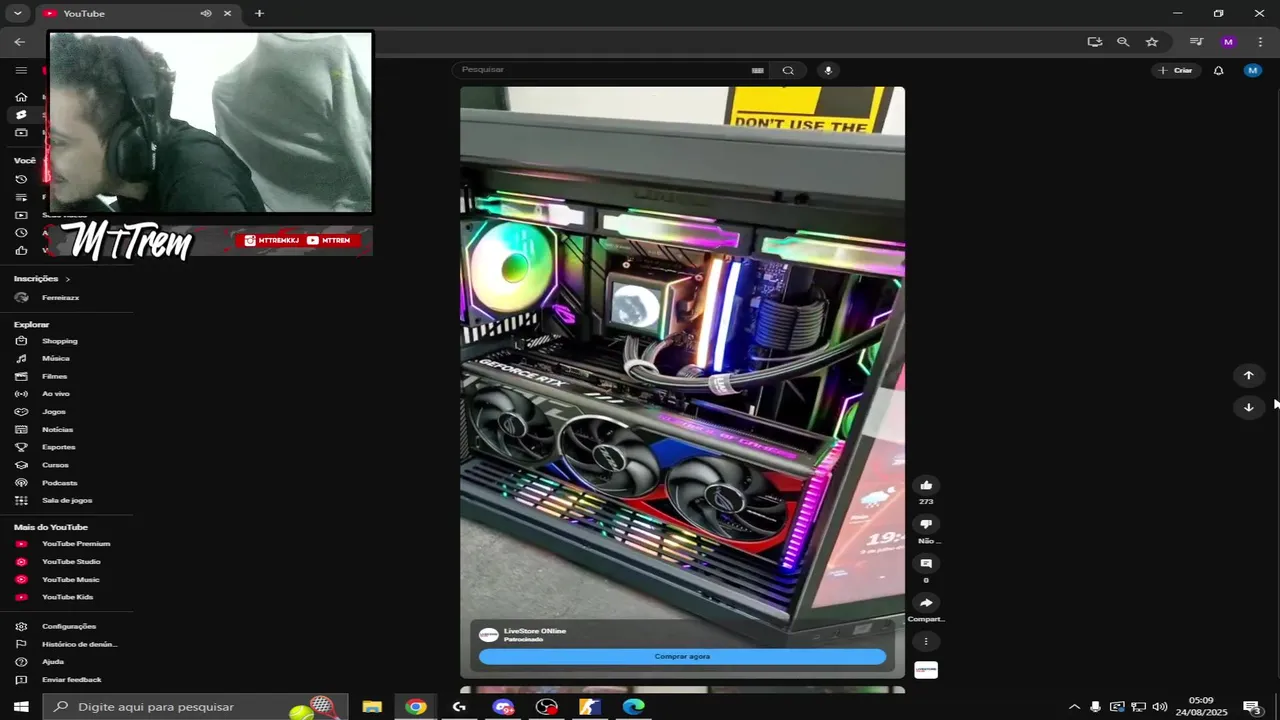
Task: Go to previous Short up arrow
Action: tap(1248, 375)
